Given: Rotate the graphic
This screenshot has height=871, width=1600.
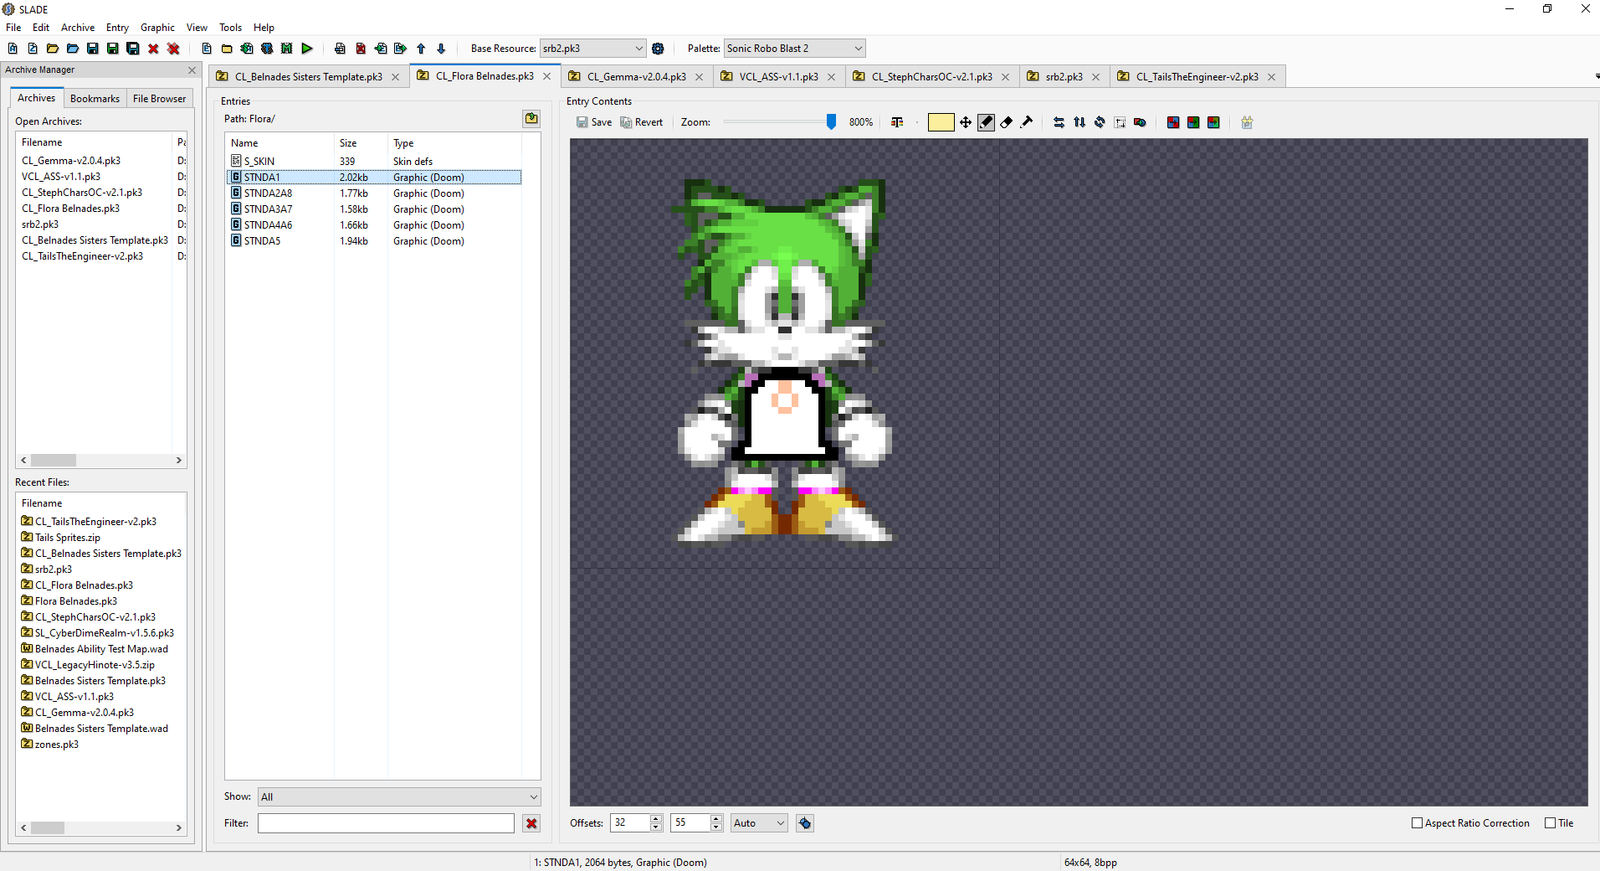Looking at the screenshot, I should 1099,122.
